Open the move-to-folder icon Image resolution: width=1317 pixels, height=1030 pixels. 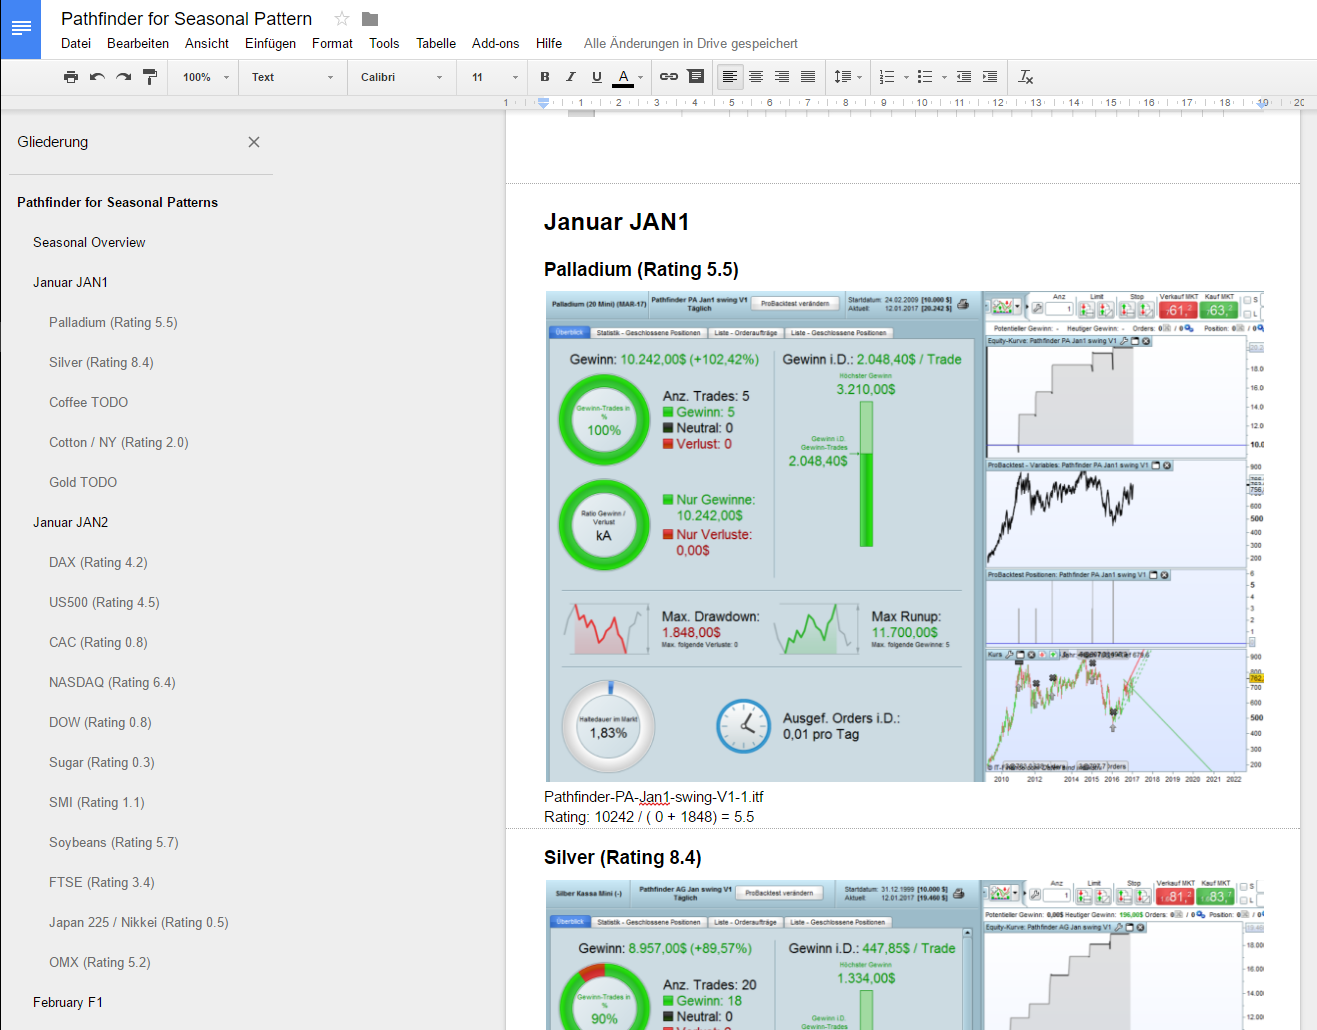[370, 18]
